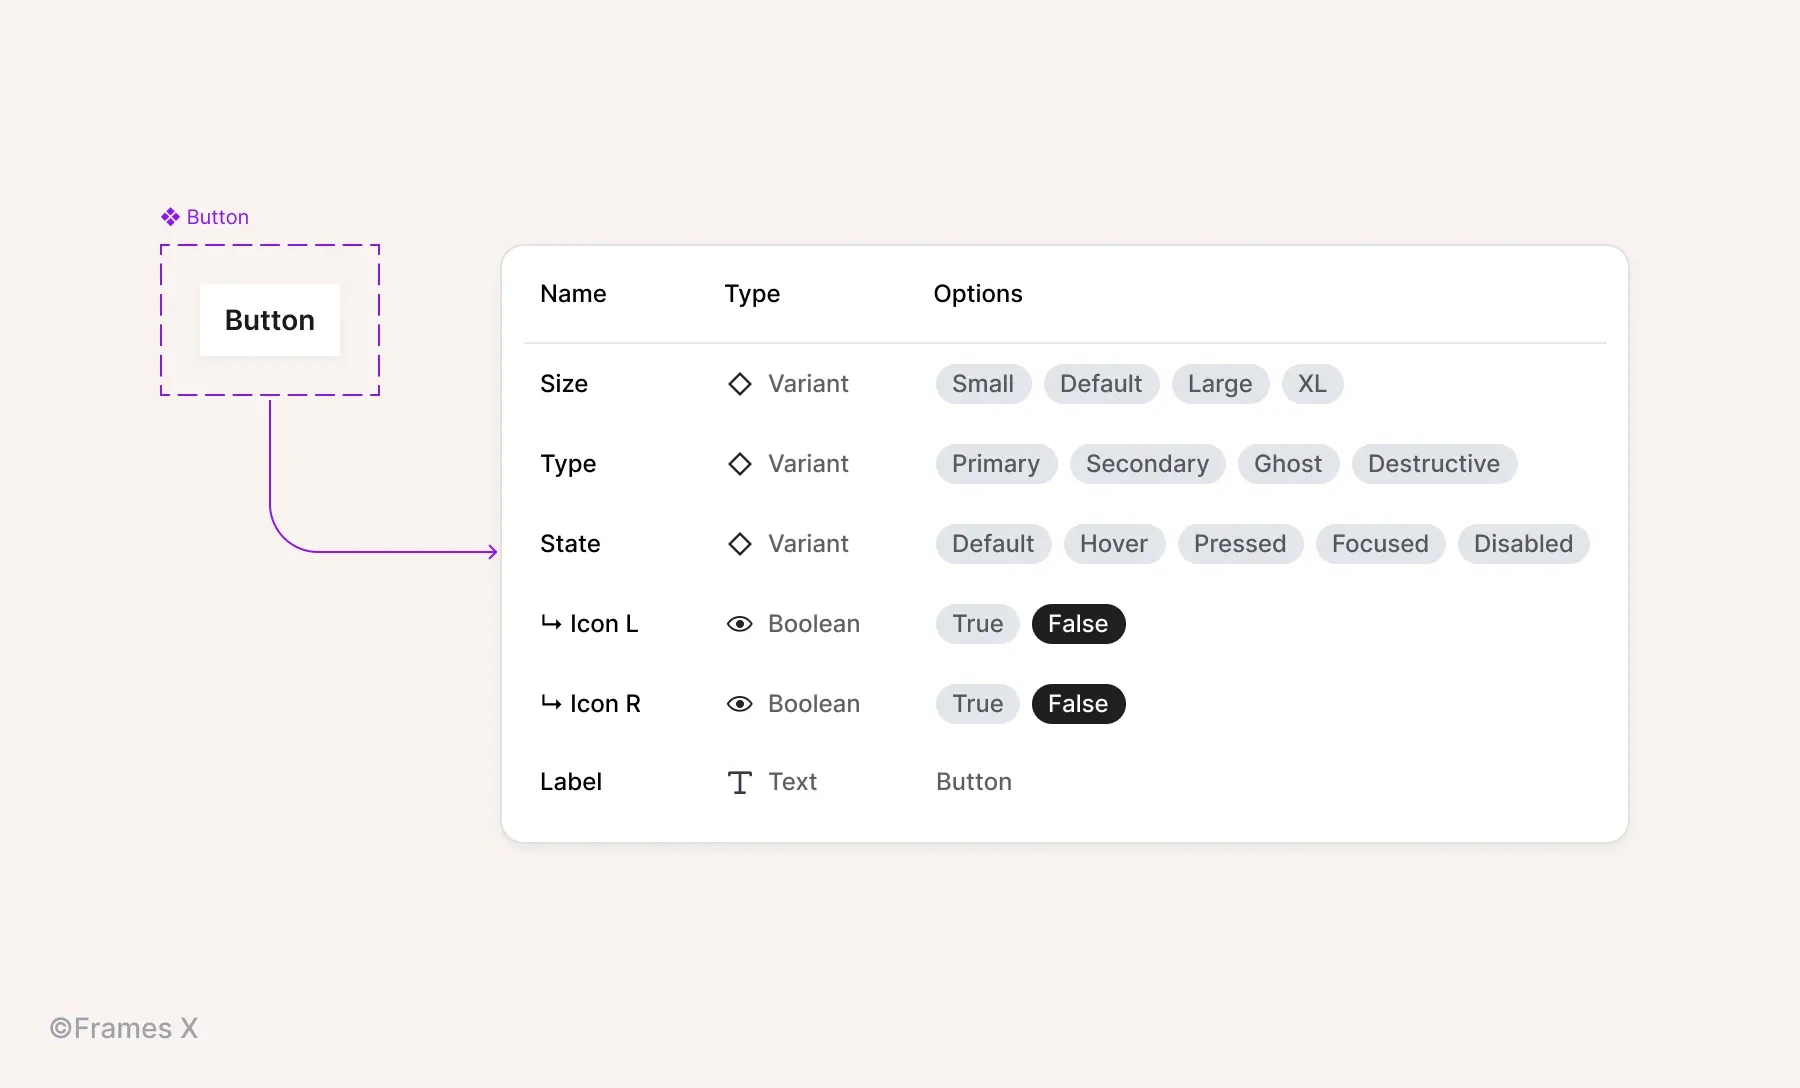Set Icon R to True
This screenshot has width=1800, height=1088.
[x=977, y=704]
